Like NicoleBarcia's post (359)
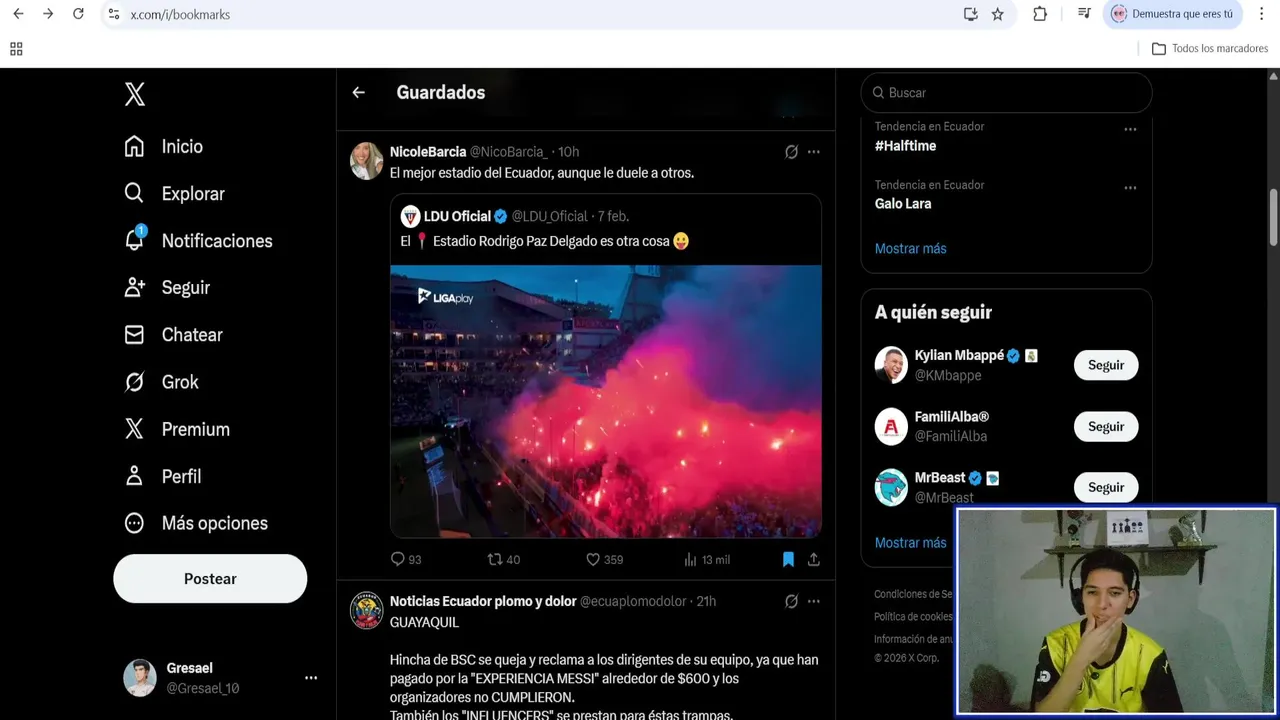This screenshot has width=1280, height=720. coord(604,559)
